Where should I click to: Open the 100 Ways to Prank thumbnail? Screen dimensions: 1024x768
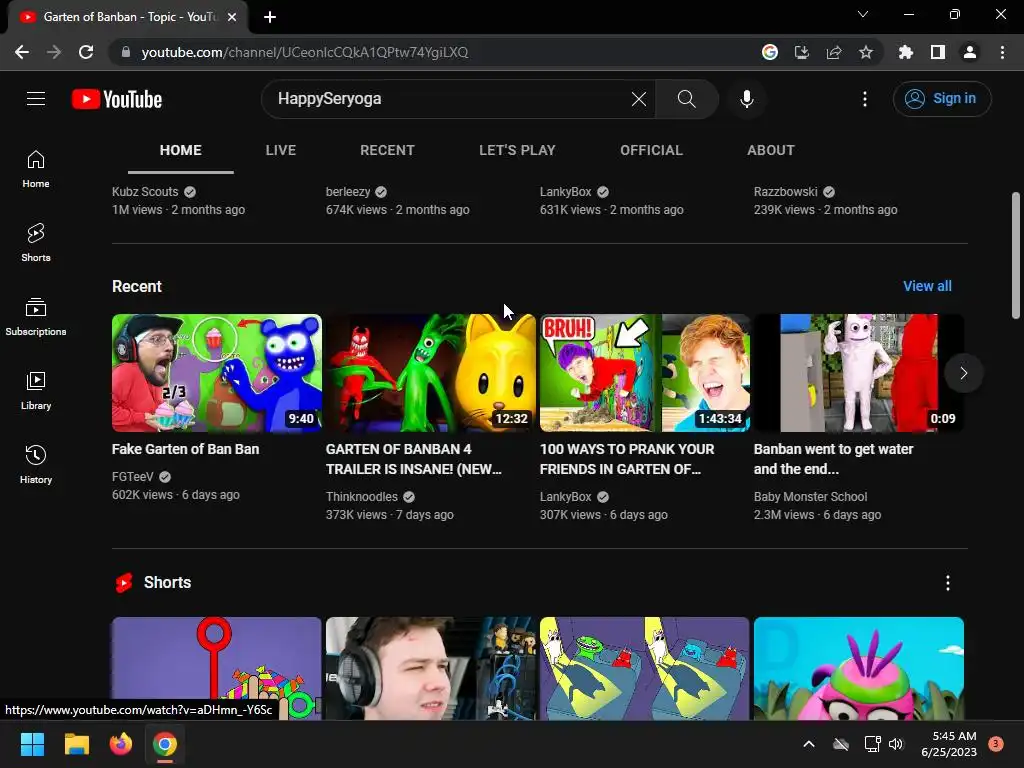pyautogui.click(x=645, y=373)
